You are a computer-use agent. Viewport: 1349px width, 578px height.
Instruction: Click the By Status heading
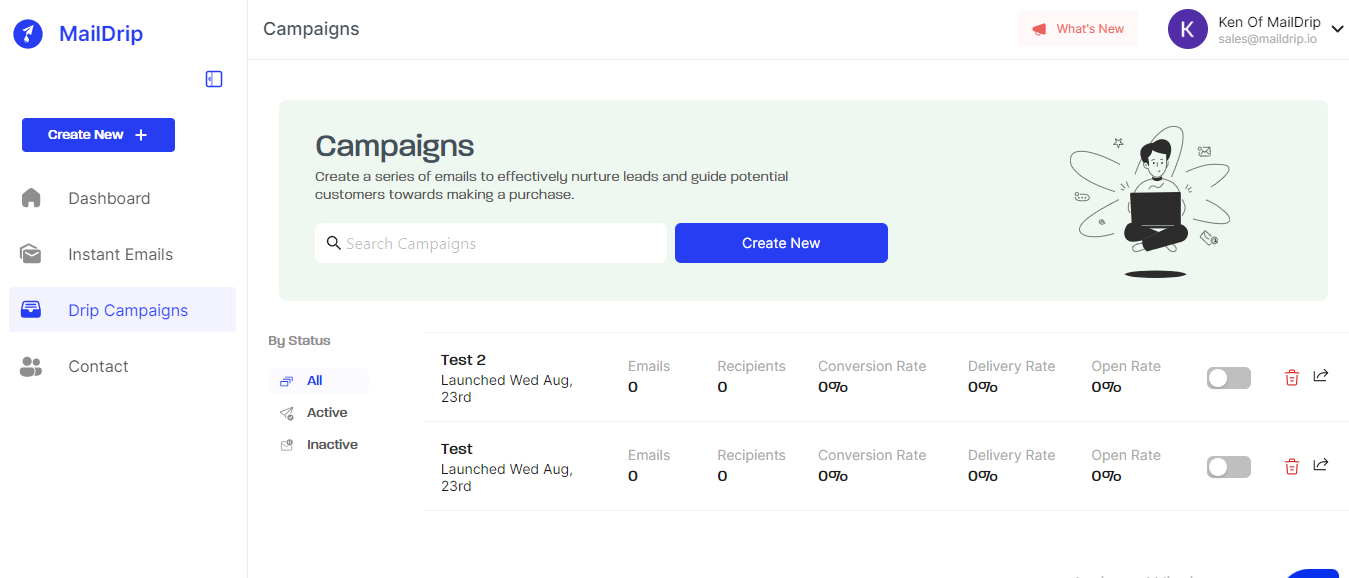click(x=299, y=341)
